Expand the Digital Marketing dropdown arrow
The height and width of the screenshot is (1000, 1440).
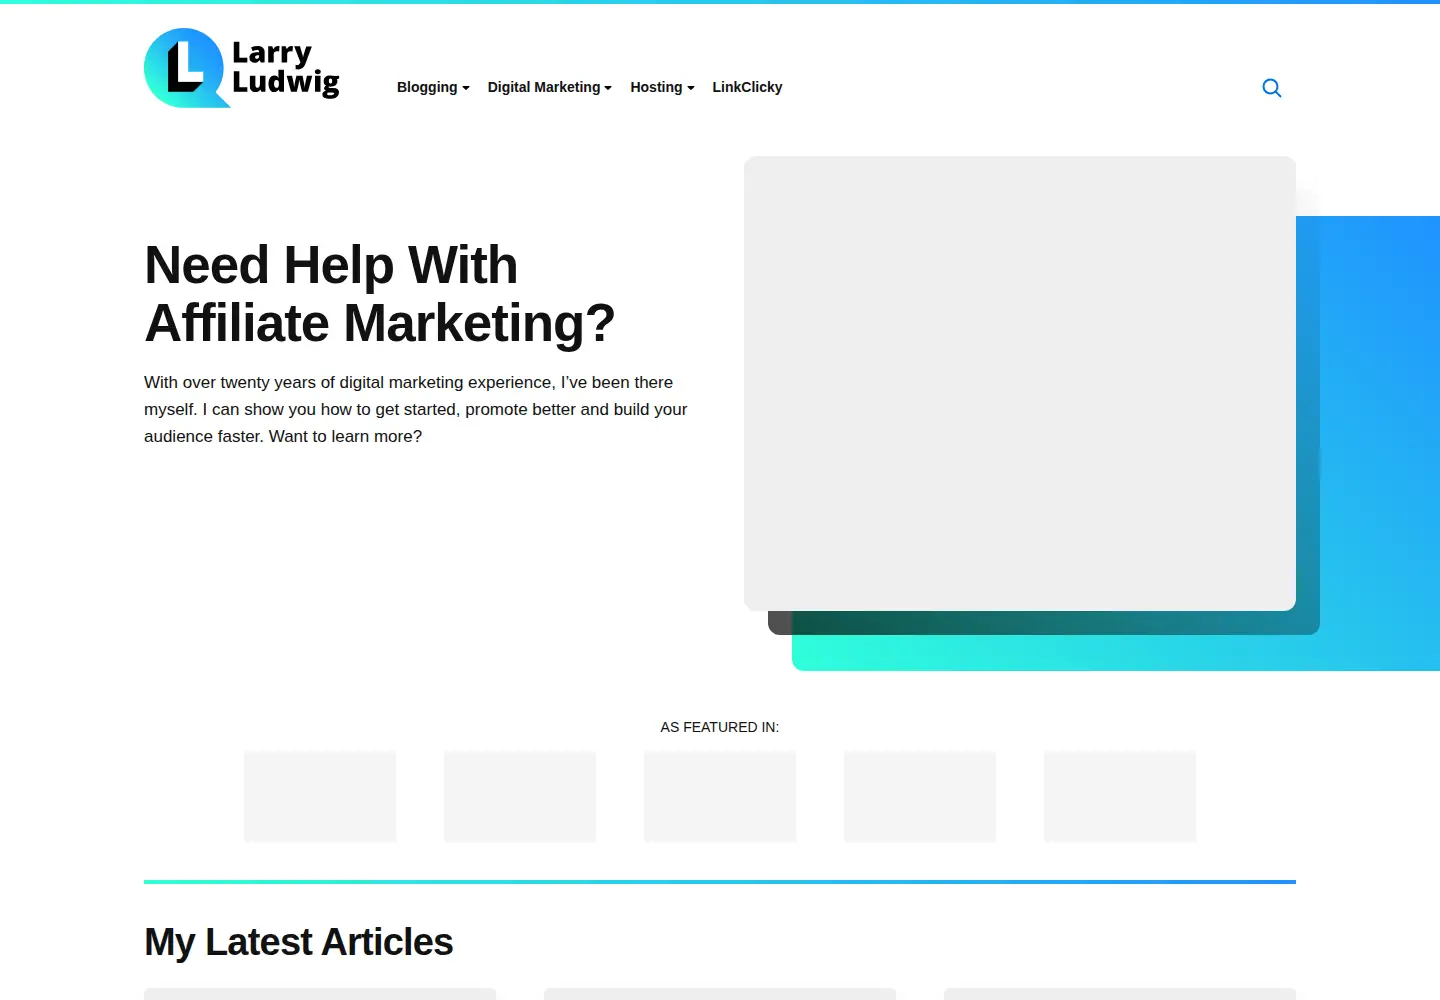[608, 88]
